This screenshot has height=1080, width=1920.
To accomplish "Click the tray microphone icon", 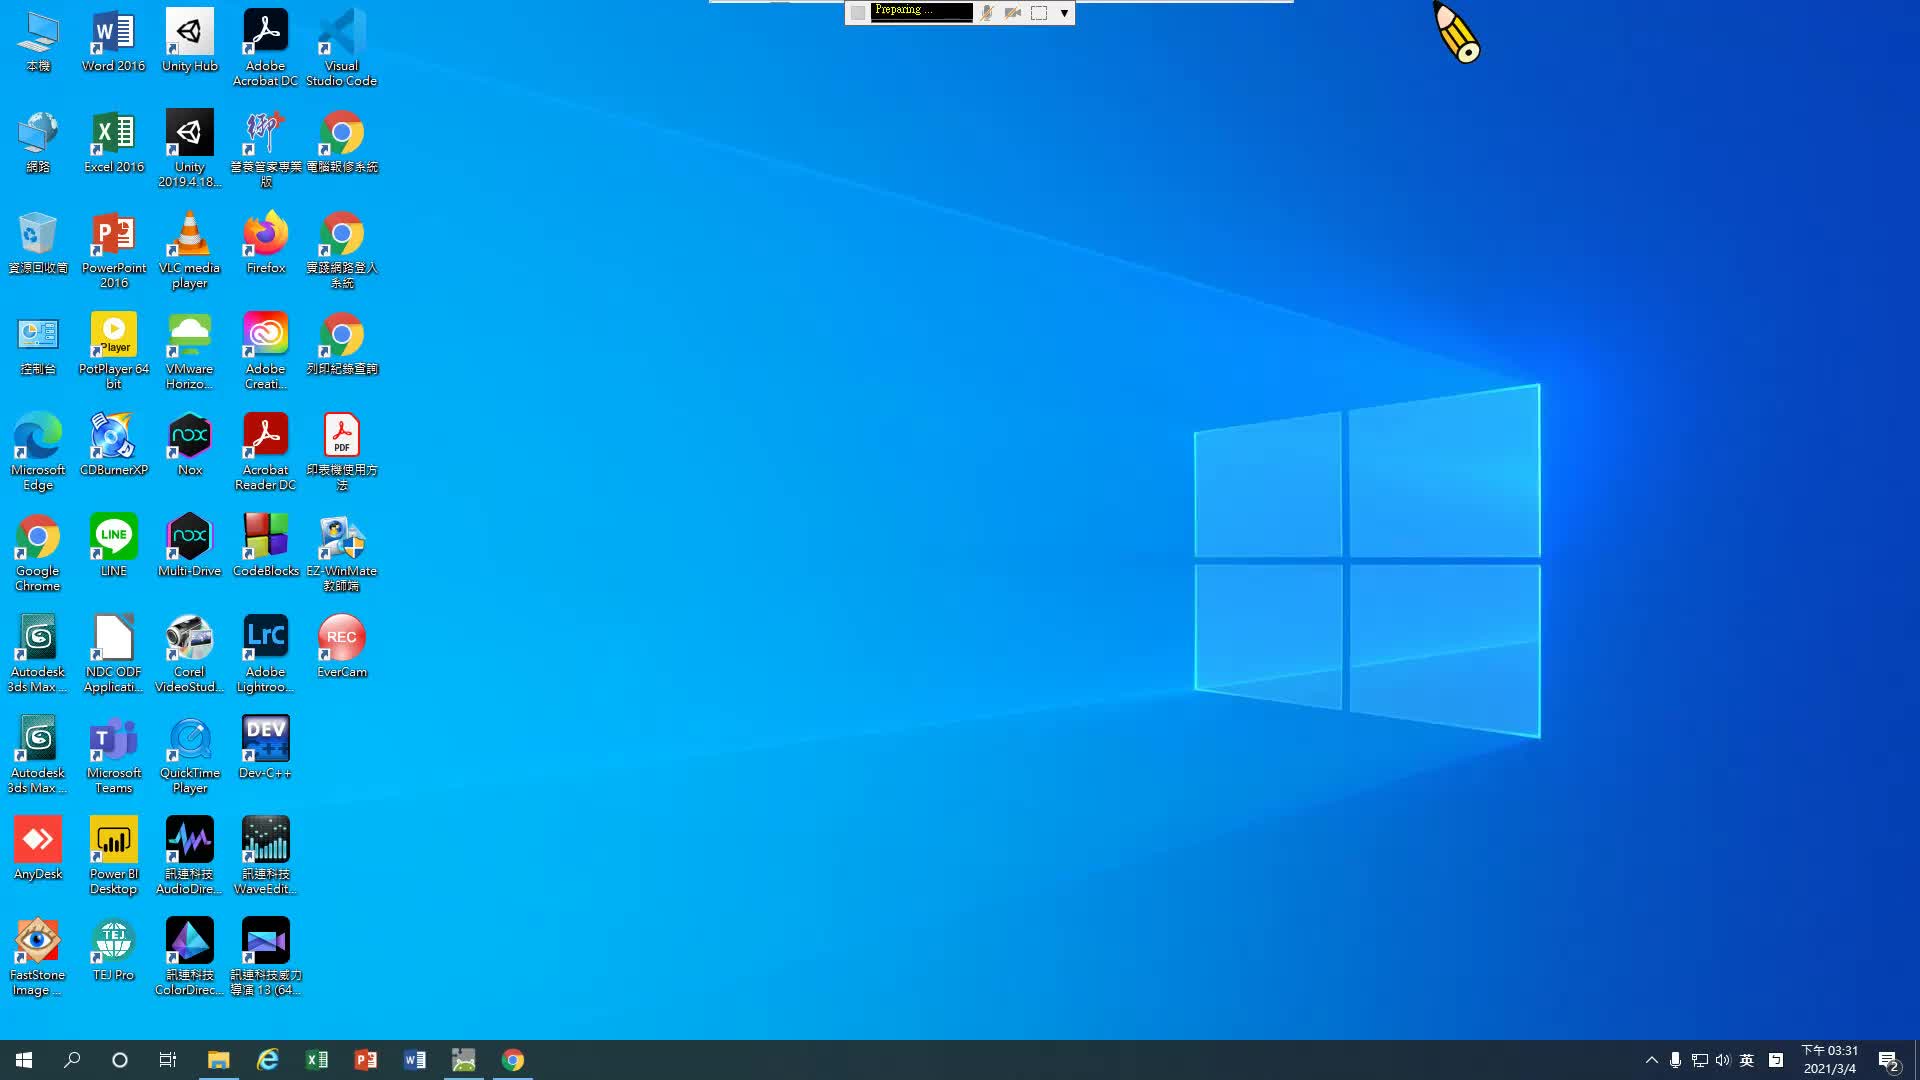I will pos(1675,1060).
